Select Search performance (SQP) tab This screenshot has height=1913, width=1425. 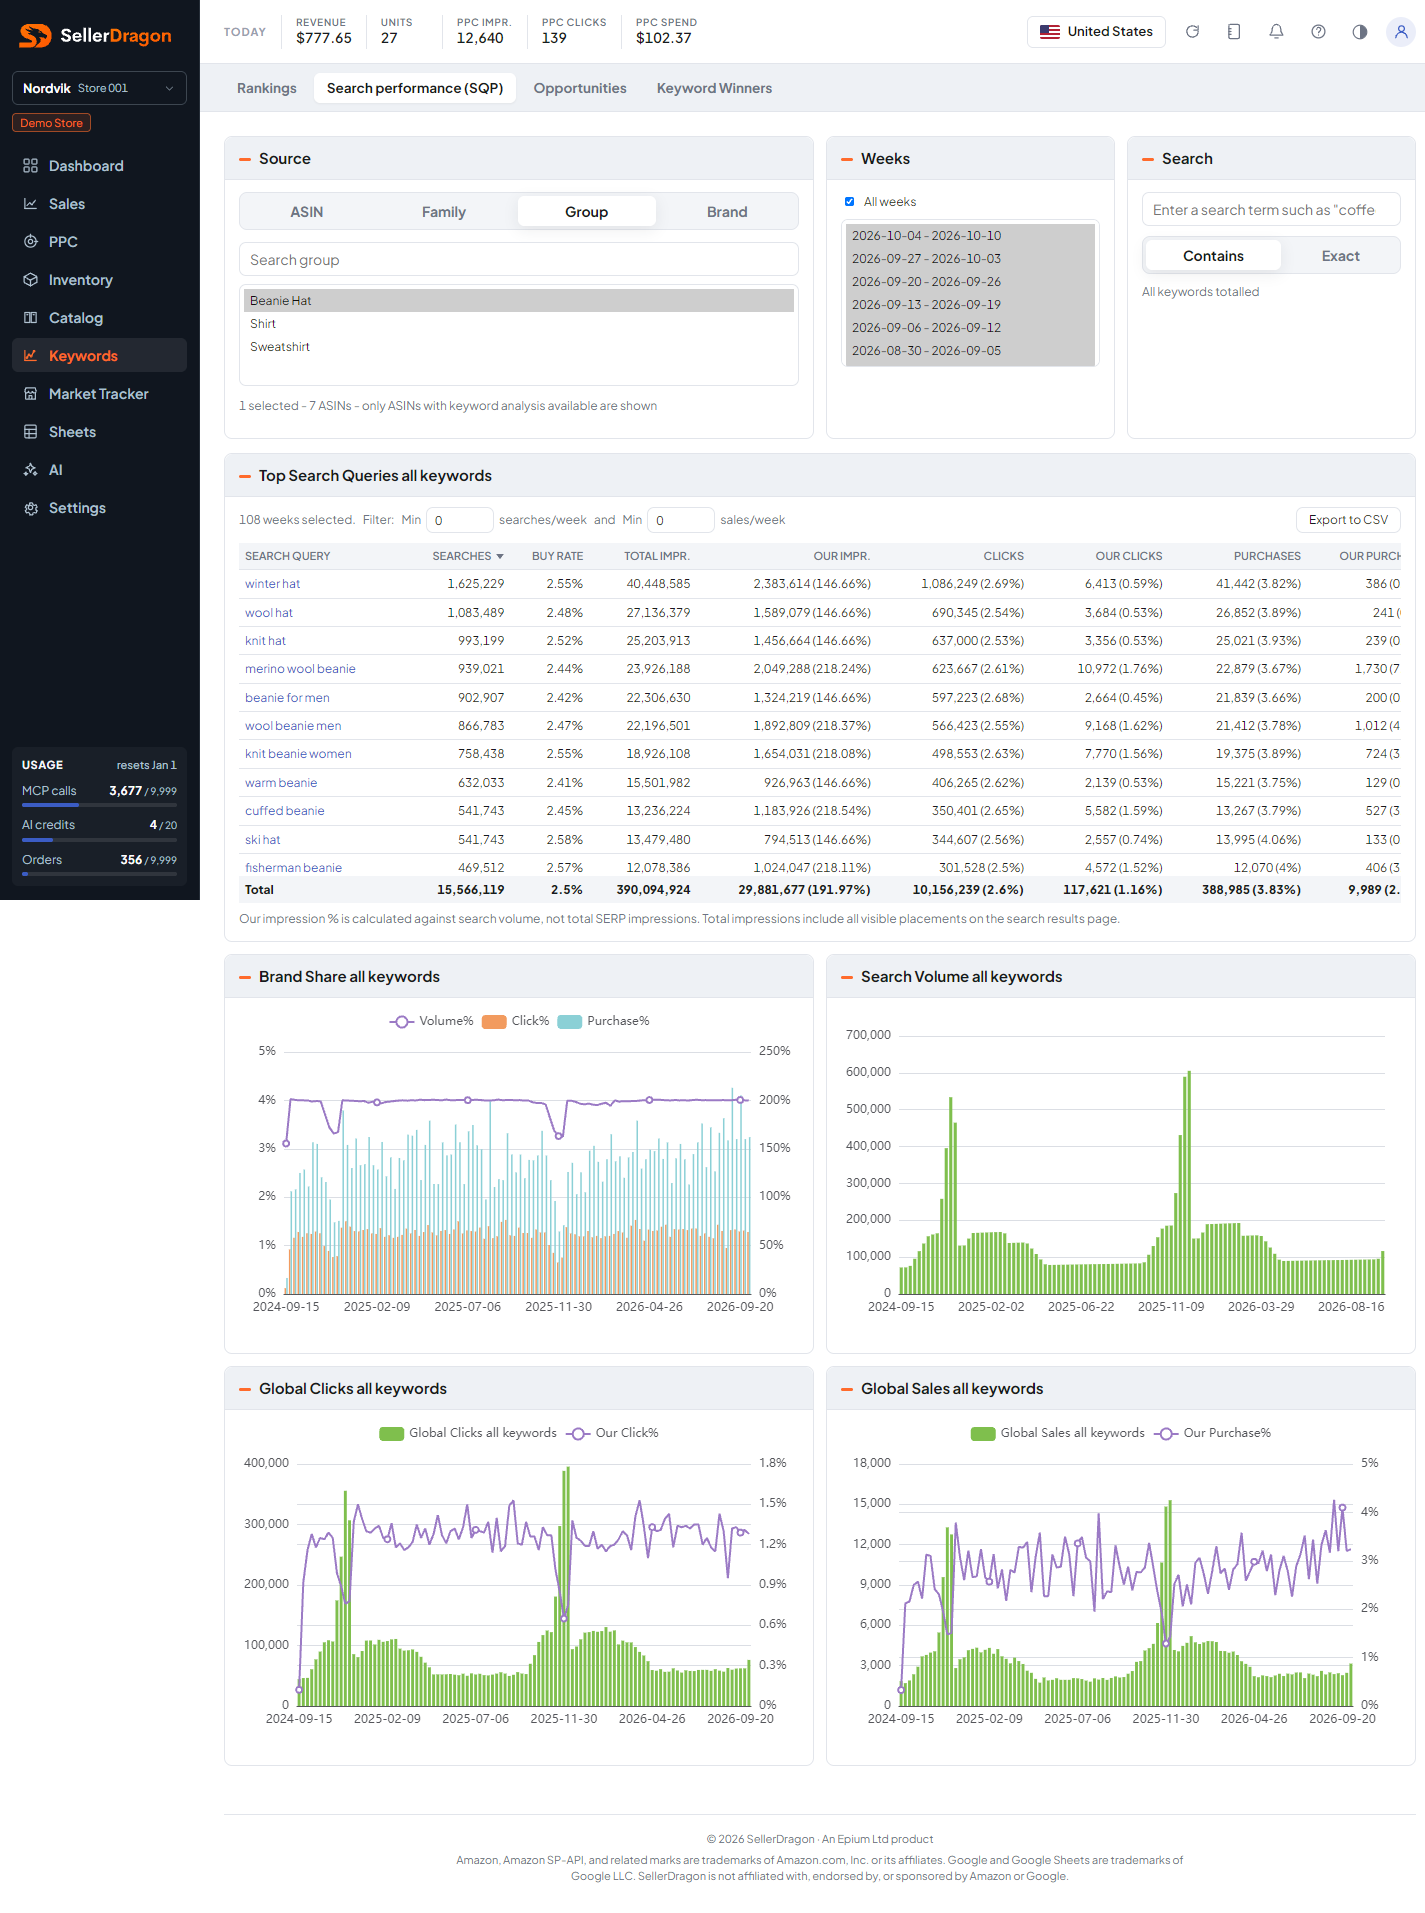[415, 88]
